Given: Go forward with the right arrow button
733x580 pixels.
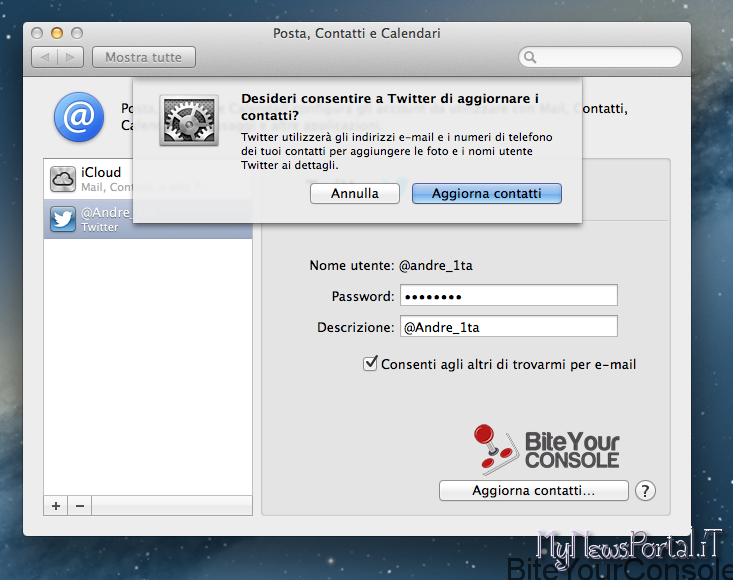Looking at the screenshot, I should coord(71,57).
